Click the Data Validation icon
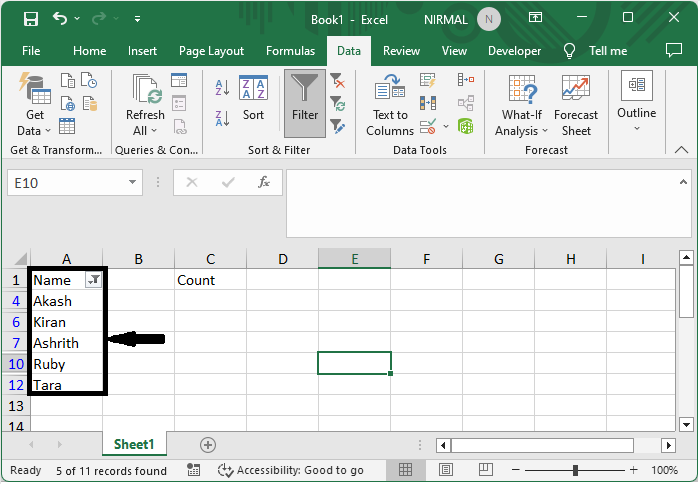Viewport: 700px width, 484px height. click(x=428, y=126)
